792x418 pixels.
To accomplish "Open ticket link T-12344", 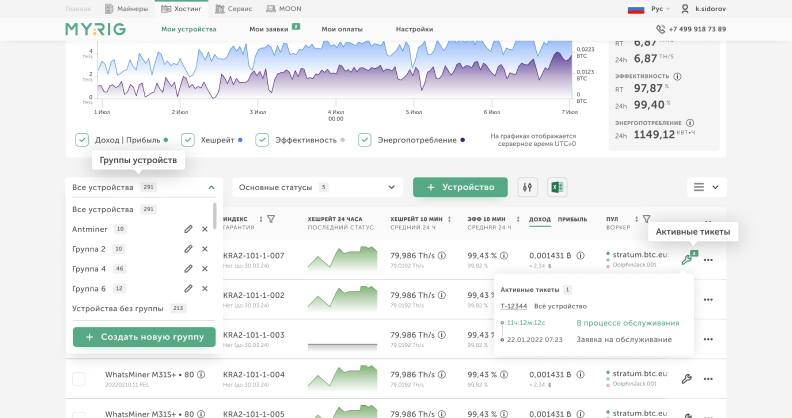I will (514, 305).
